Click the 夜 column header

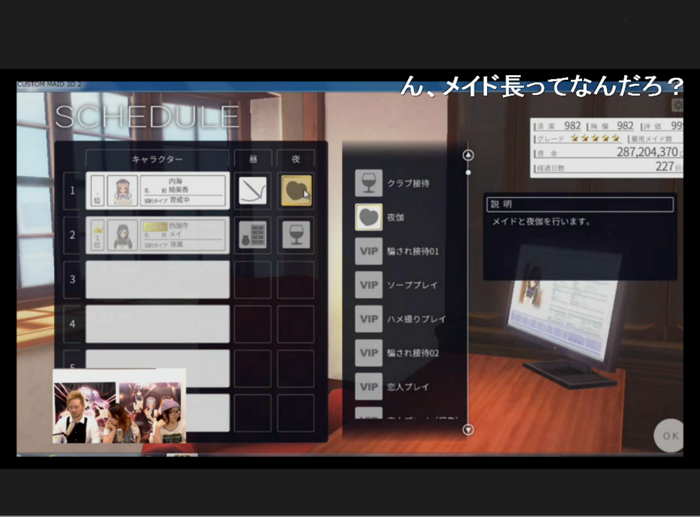coord(296,159)
